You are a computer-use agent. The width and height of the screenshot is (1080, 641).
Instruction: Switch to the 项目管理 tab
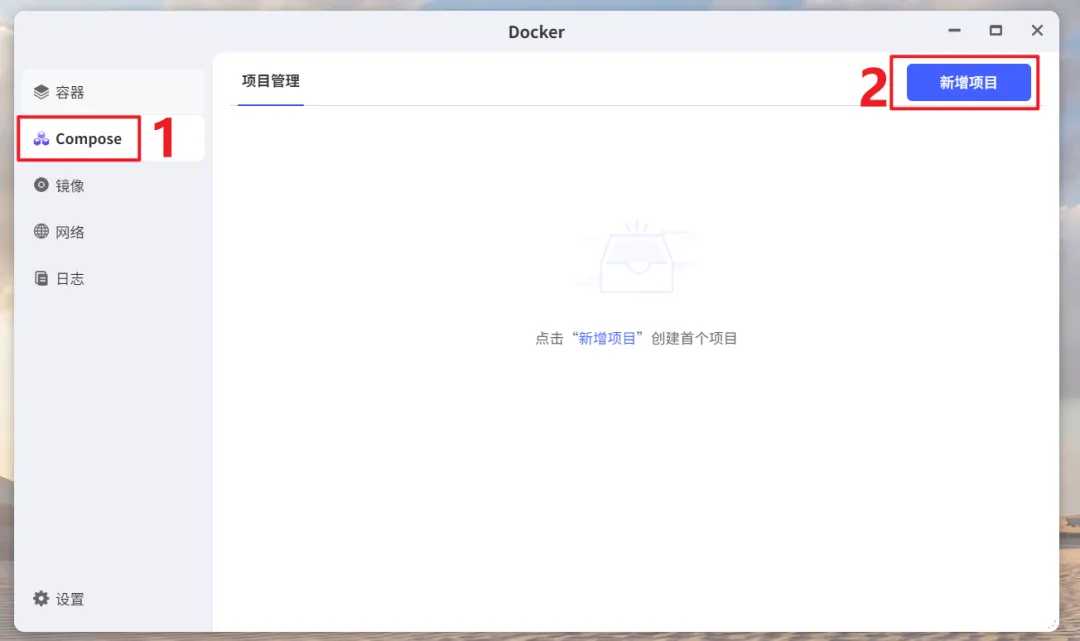(x=271, y=81)
